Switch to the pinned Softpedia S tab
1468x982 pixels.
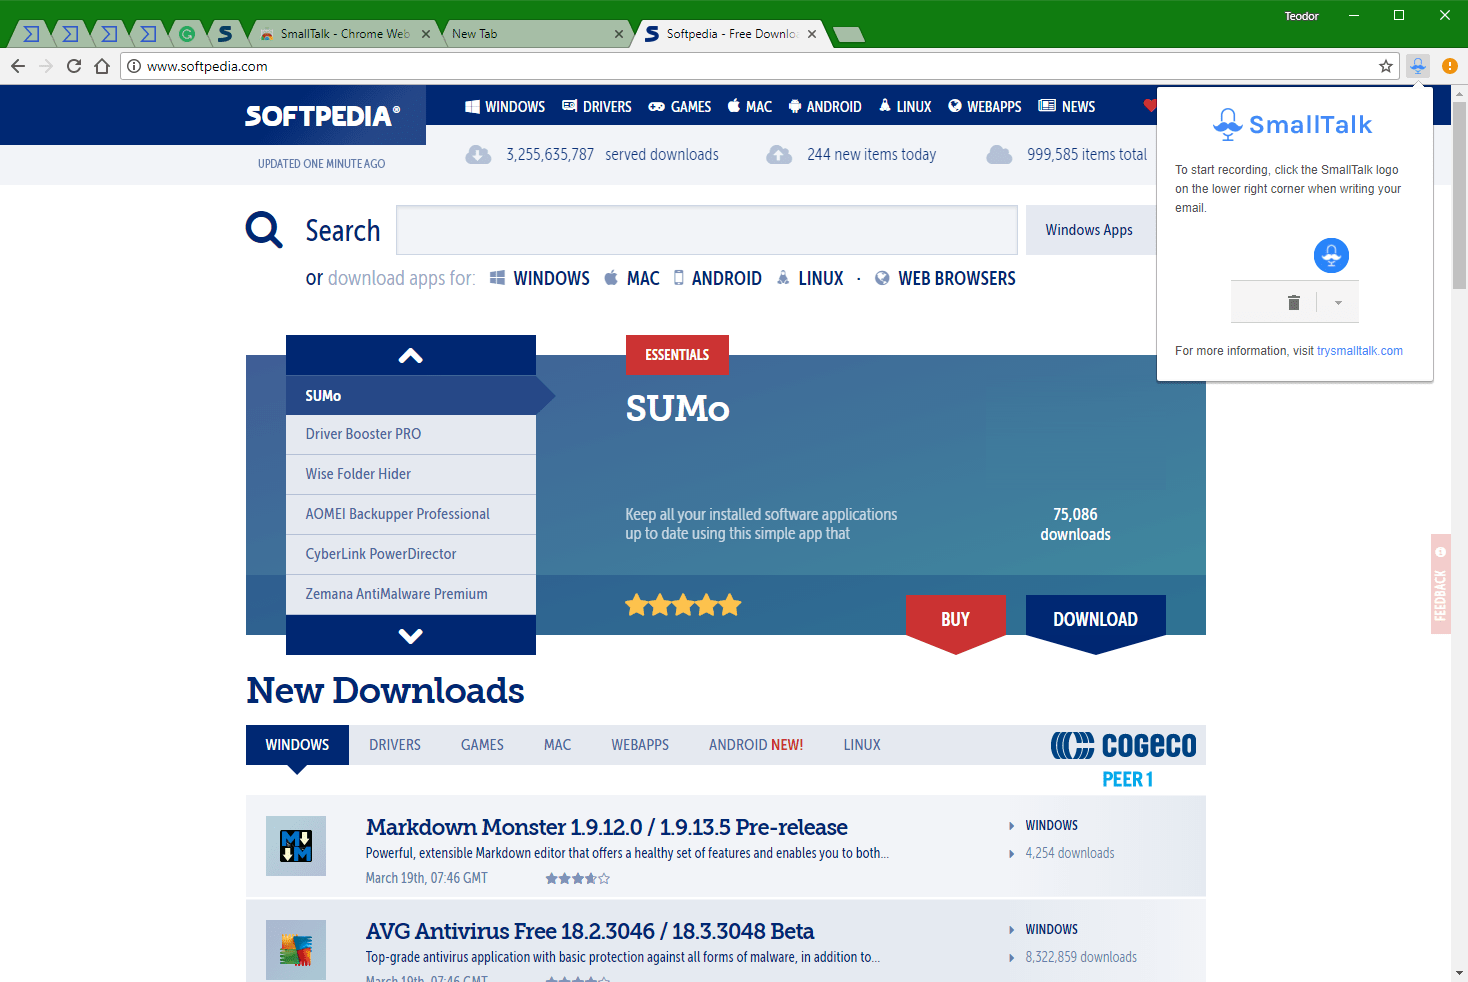pyautogui.click(x=225, y=34)
